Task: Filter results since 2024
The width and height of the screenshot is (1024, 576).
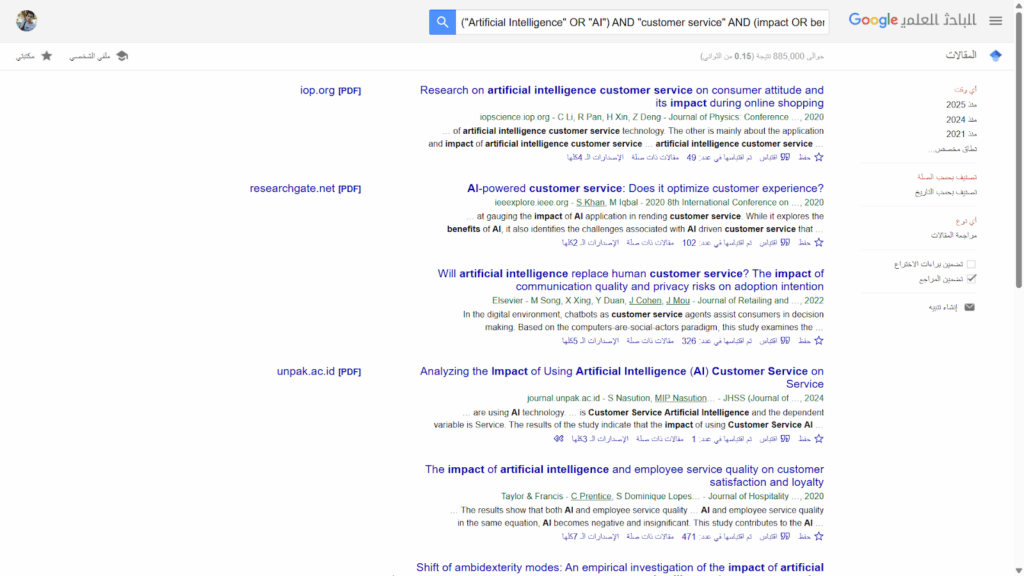Action: pos(961,120)
